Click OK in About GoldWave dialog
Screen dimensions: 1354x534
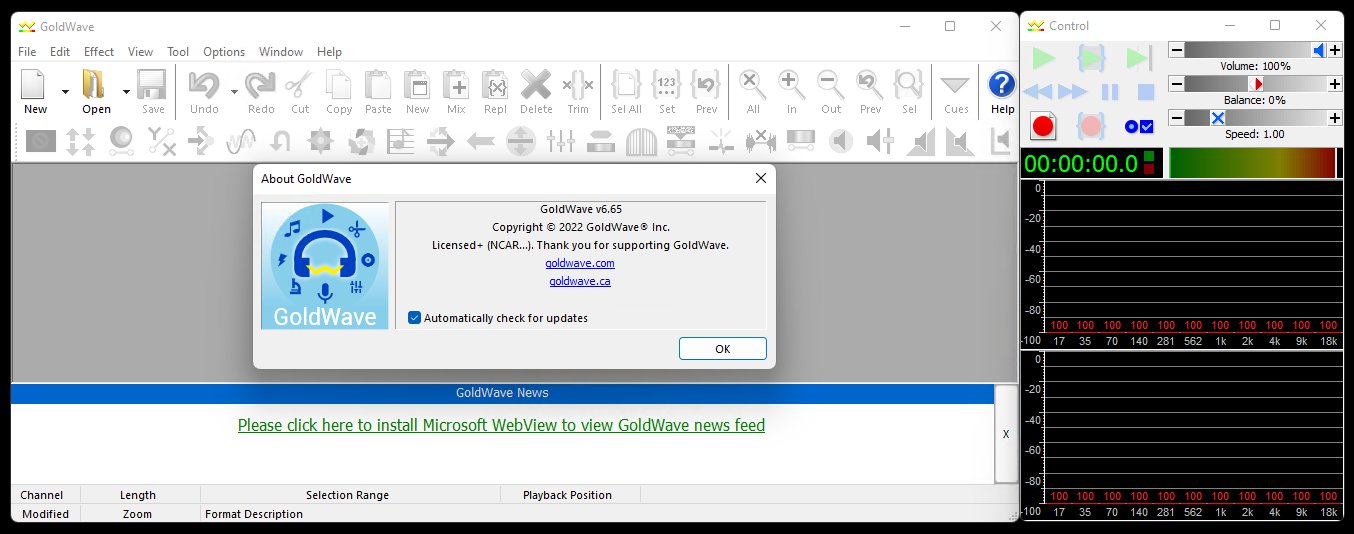click(723, 349)
